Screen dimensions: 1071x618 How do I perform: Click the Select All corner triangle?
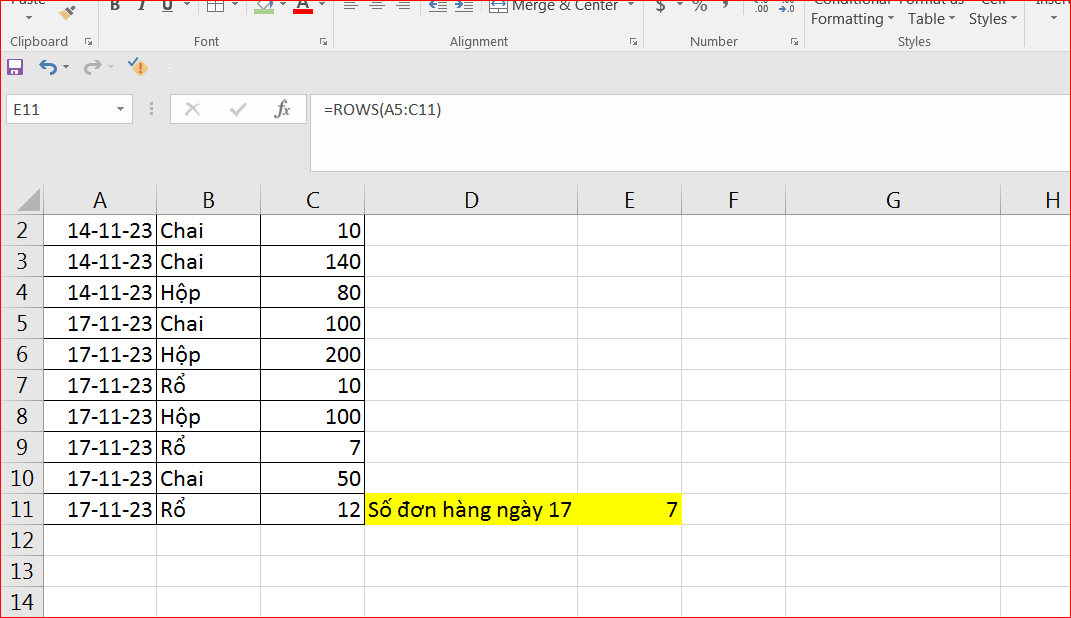tap(29, 200)
